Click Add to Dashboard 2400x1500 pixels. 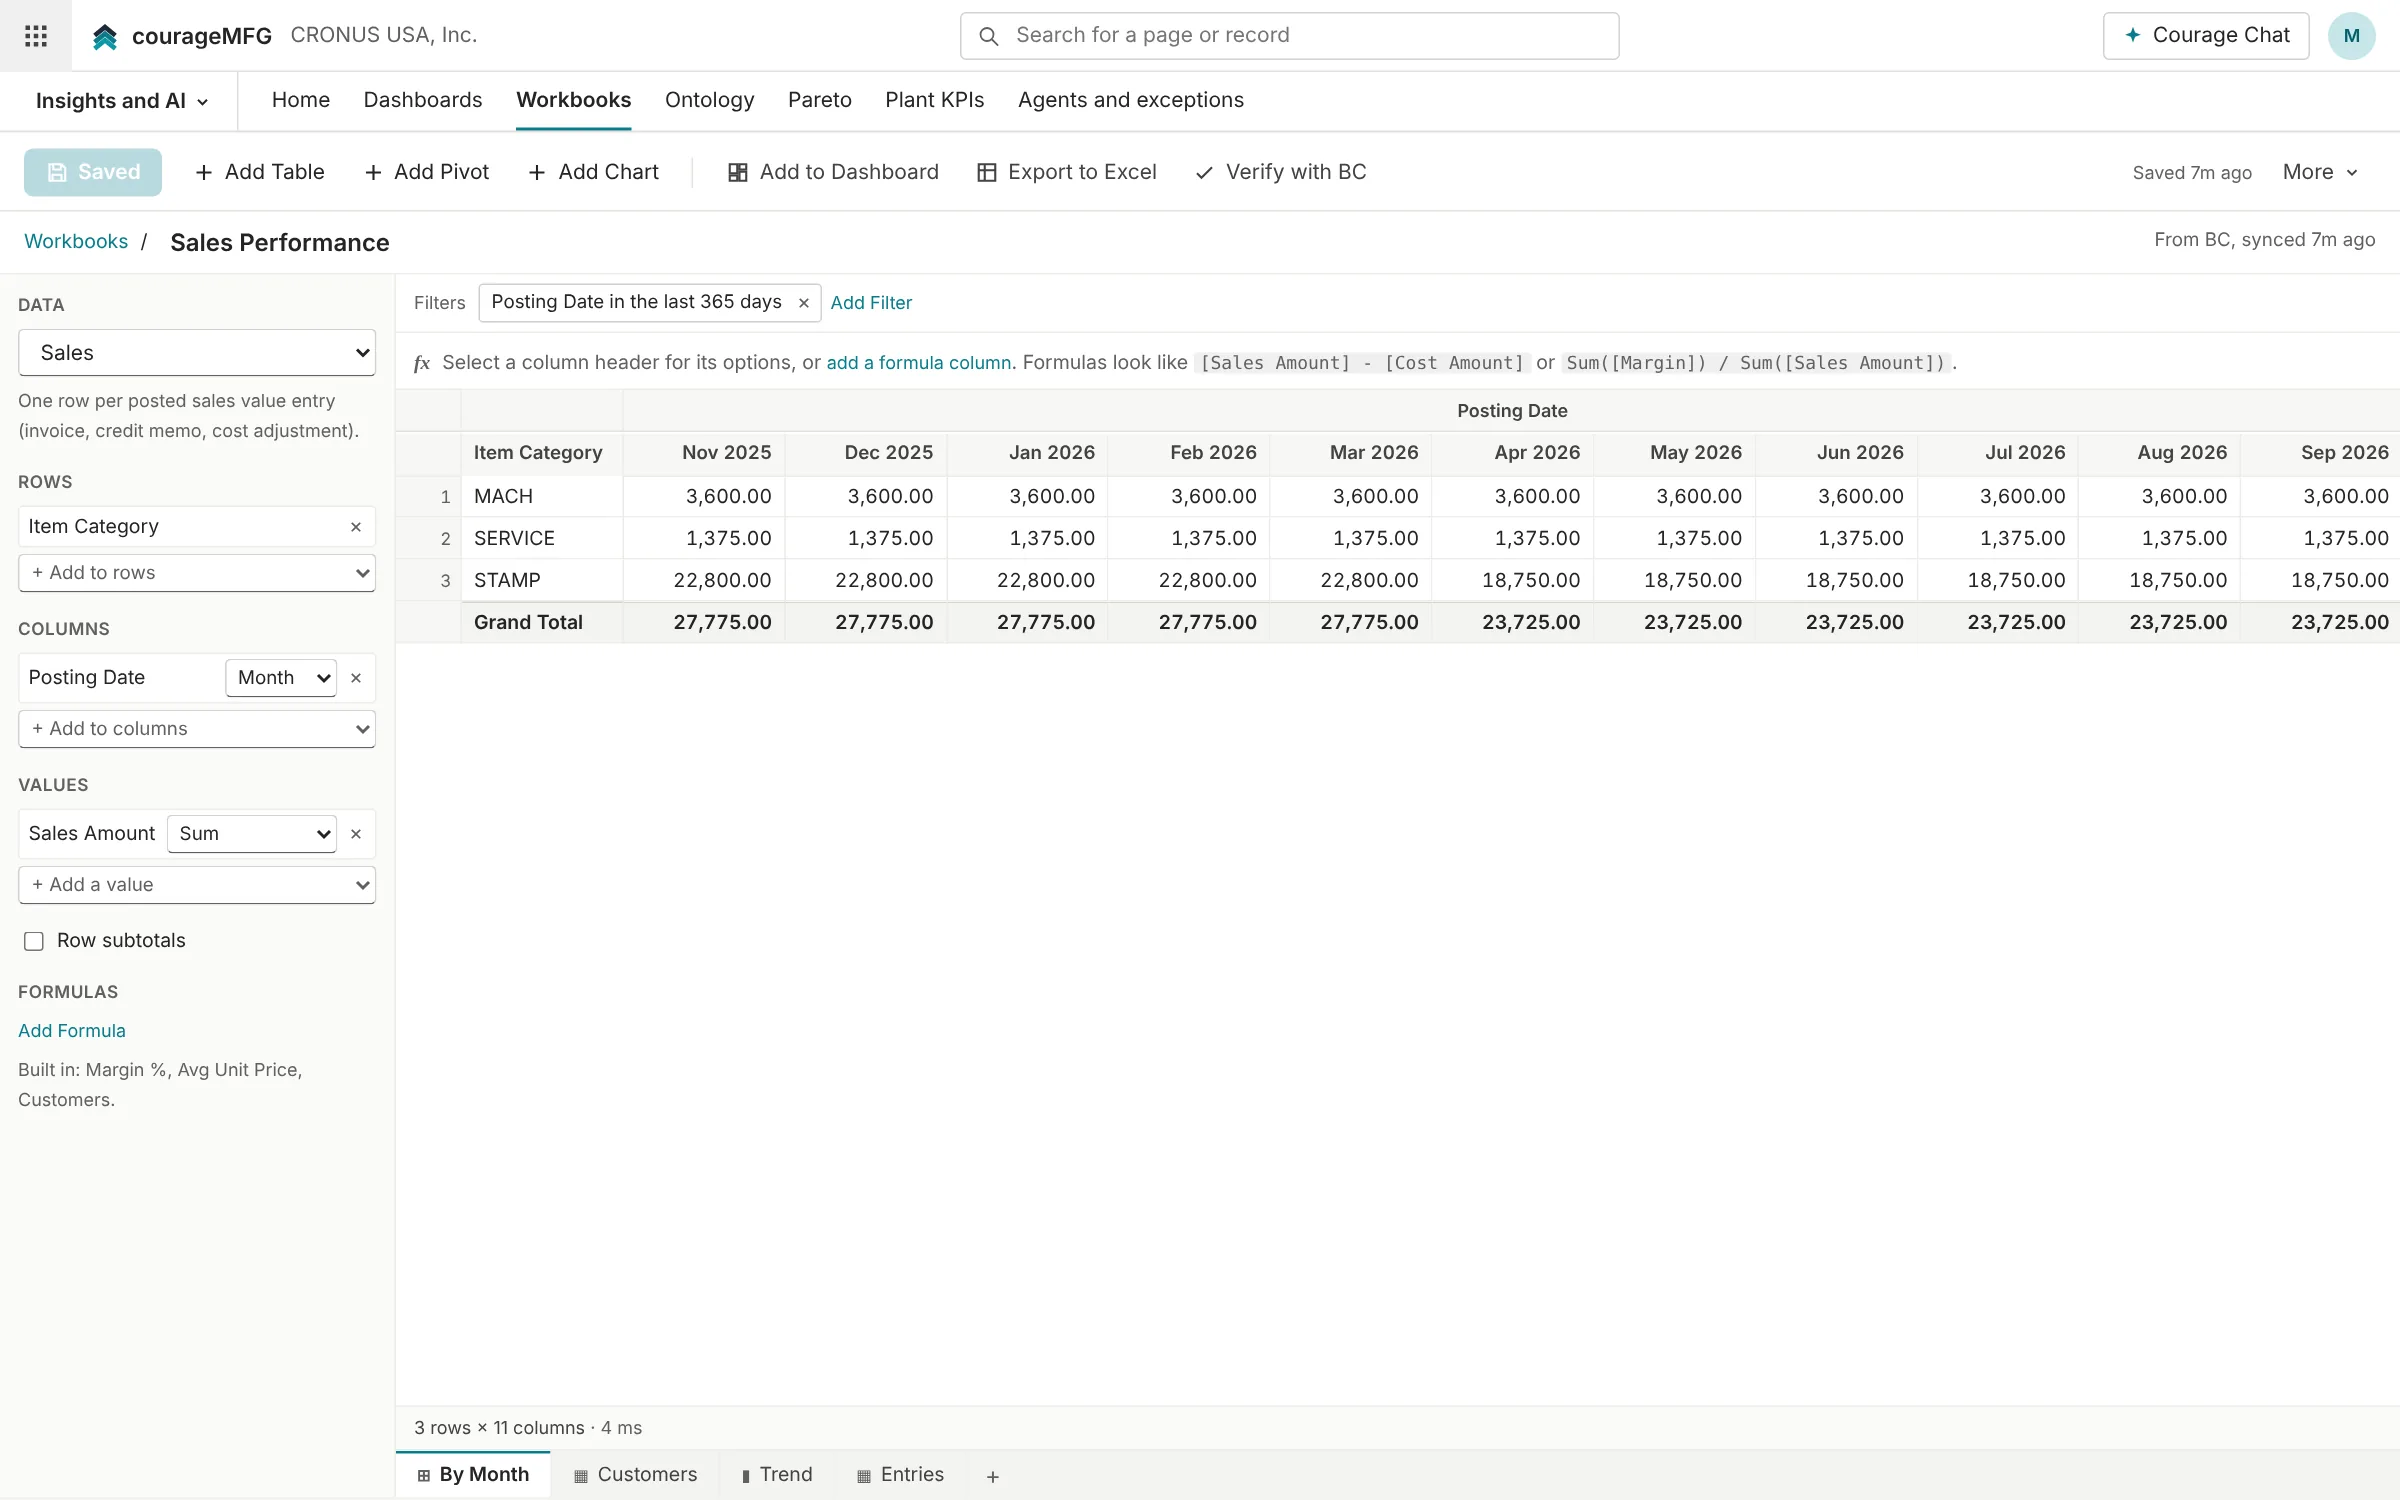tap(833, 172)
